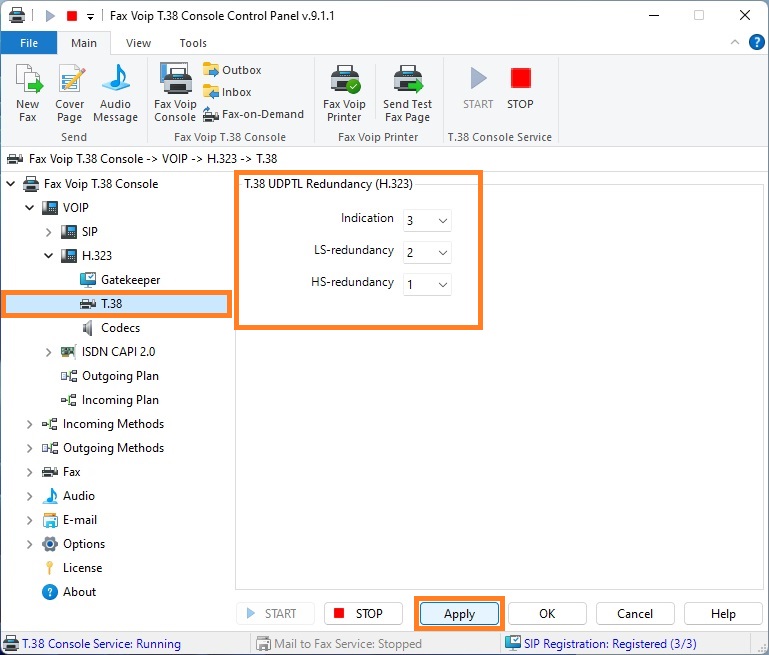
Task: Expand the Fax tree node
Action: pyautogui.click(x=29, y=472)
